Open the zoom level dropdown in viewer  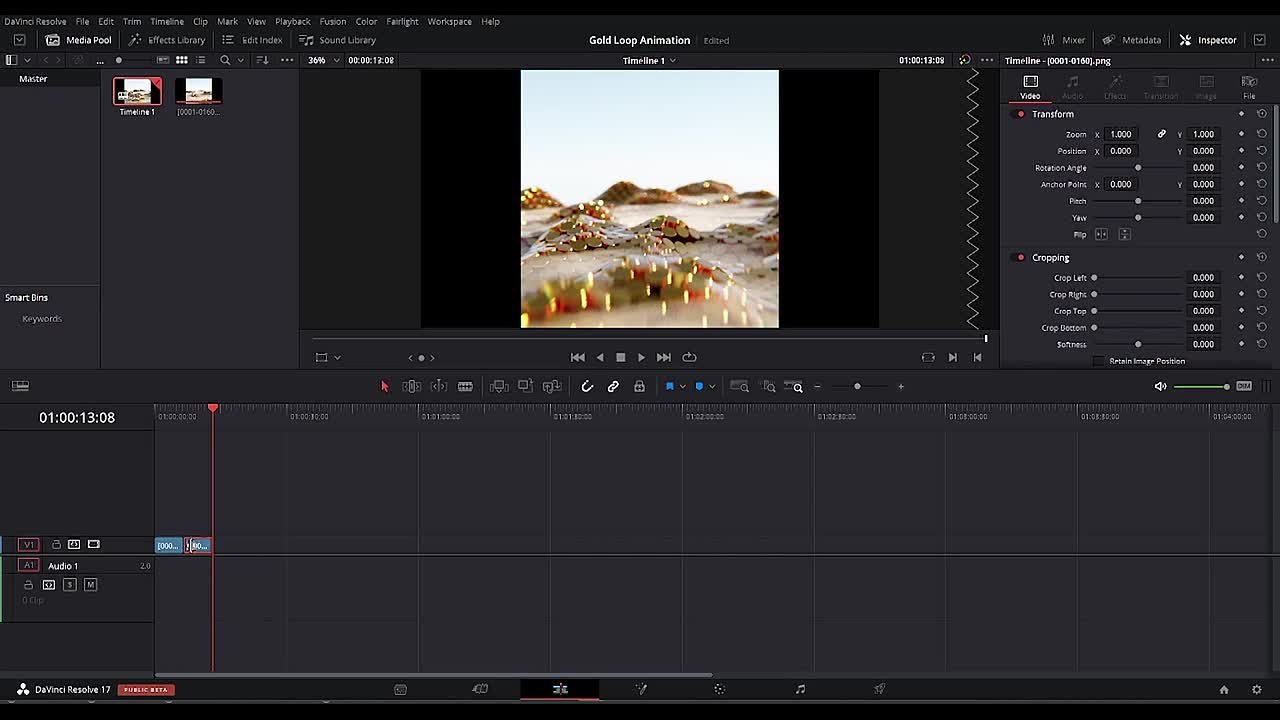tap(321, 60)
